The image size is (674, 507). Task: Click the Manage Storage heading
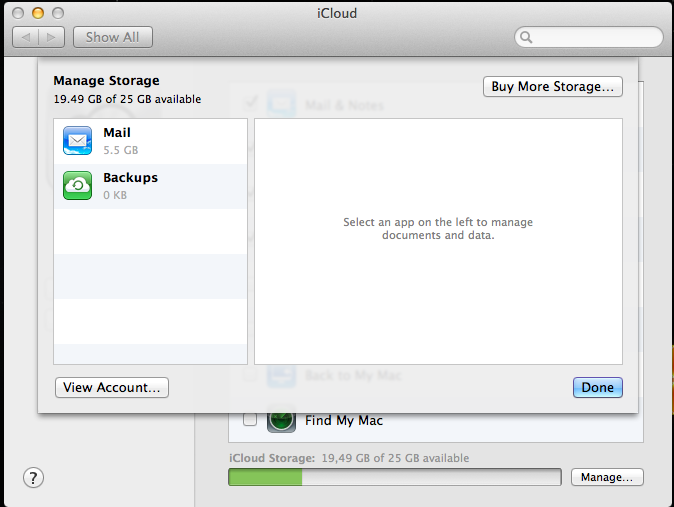point(106,80)
